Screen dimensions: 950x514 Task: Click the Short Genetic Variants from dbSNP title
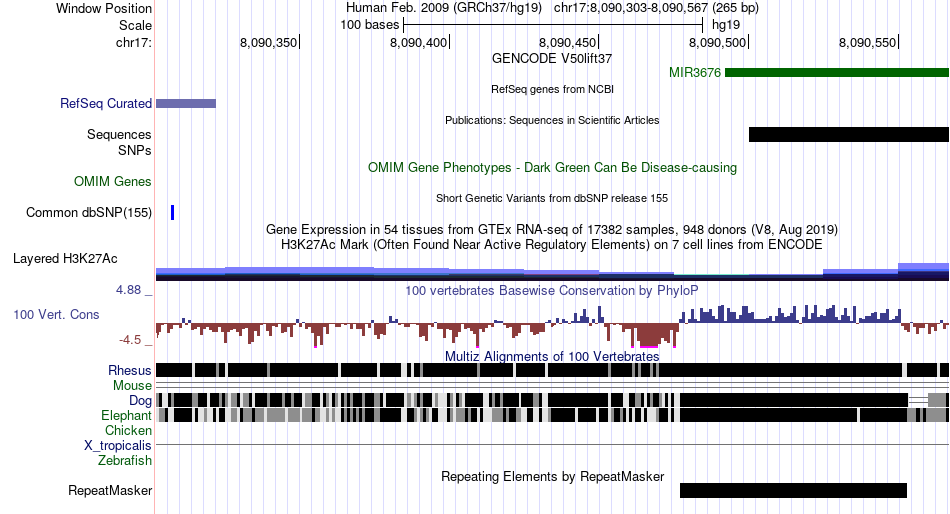tap(552, 198)
